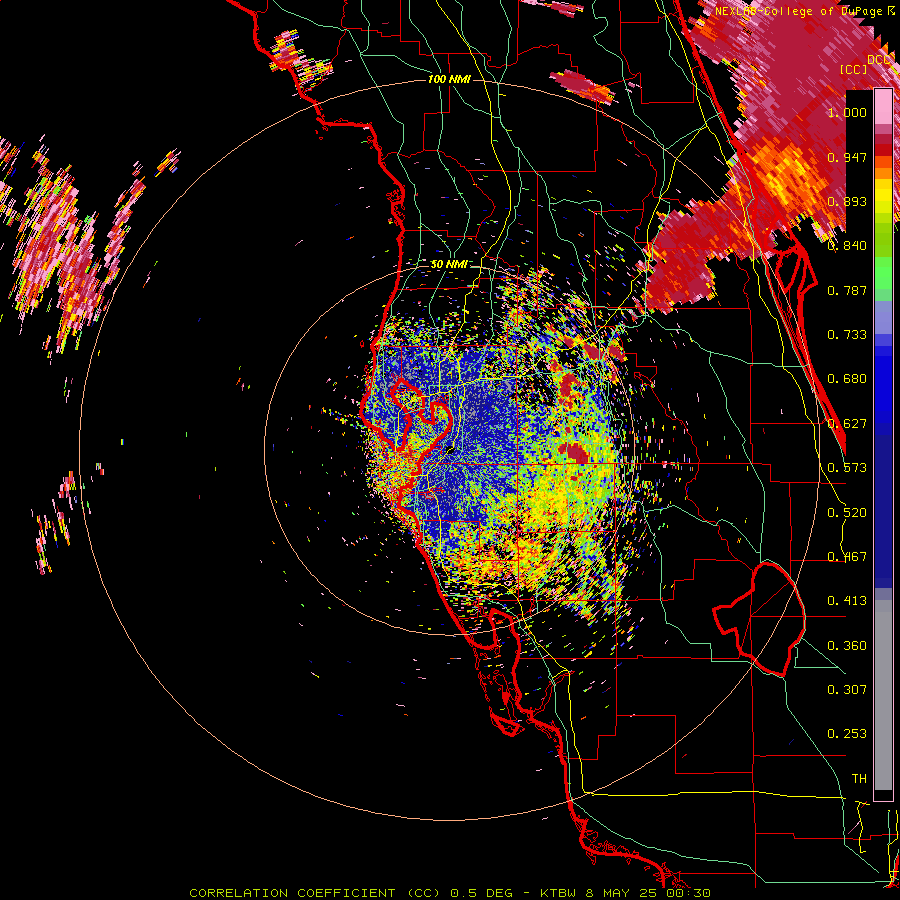Click the 0.947 value on the color scale
The width and height of the screenshot is (900, 900).
tap(847, 157)
